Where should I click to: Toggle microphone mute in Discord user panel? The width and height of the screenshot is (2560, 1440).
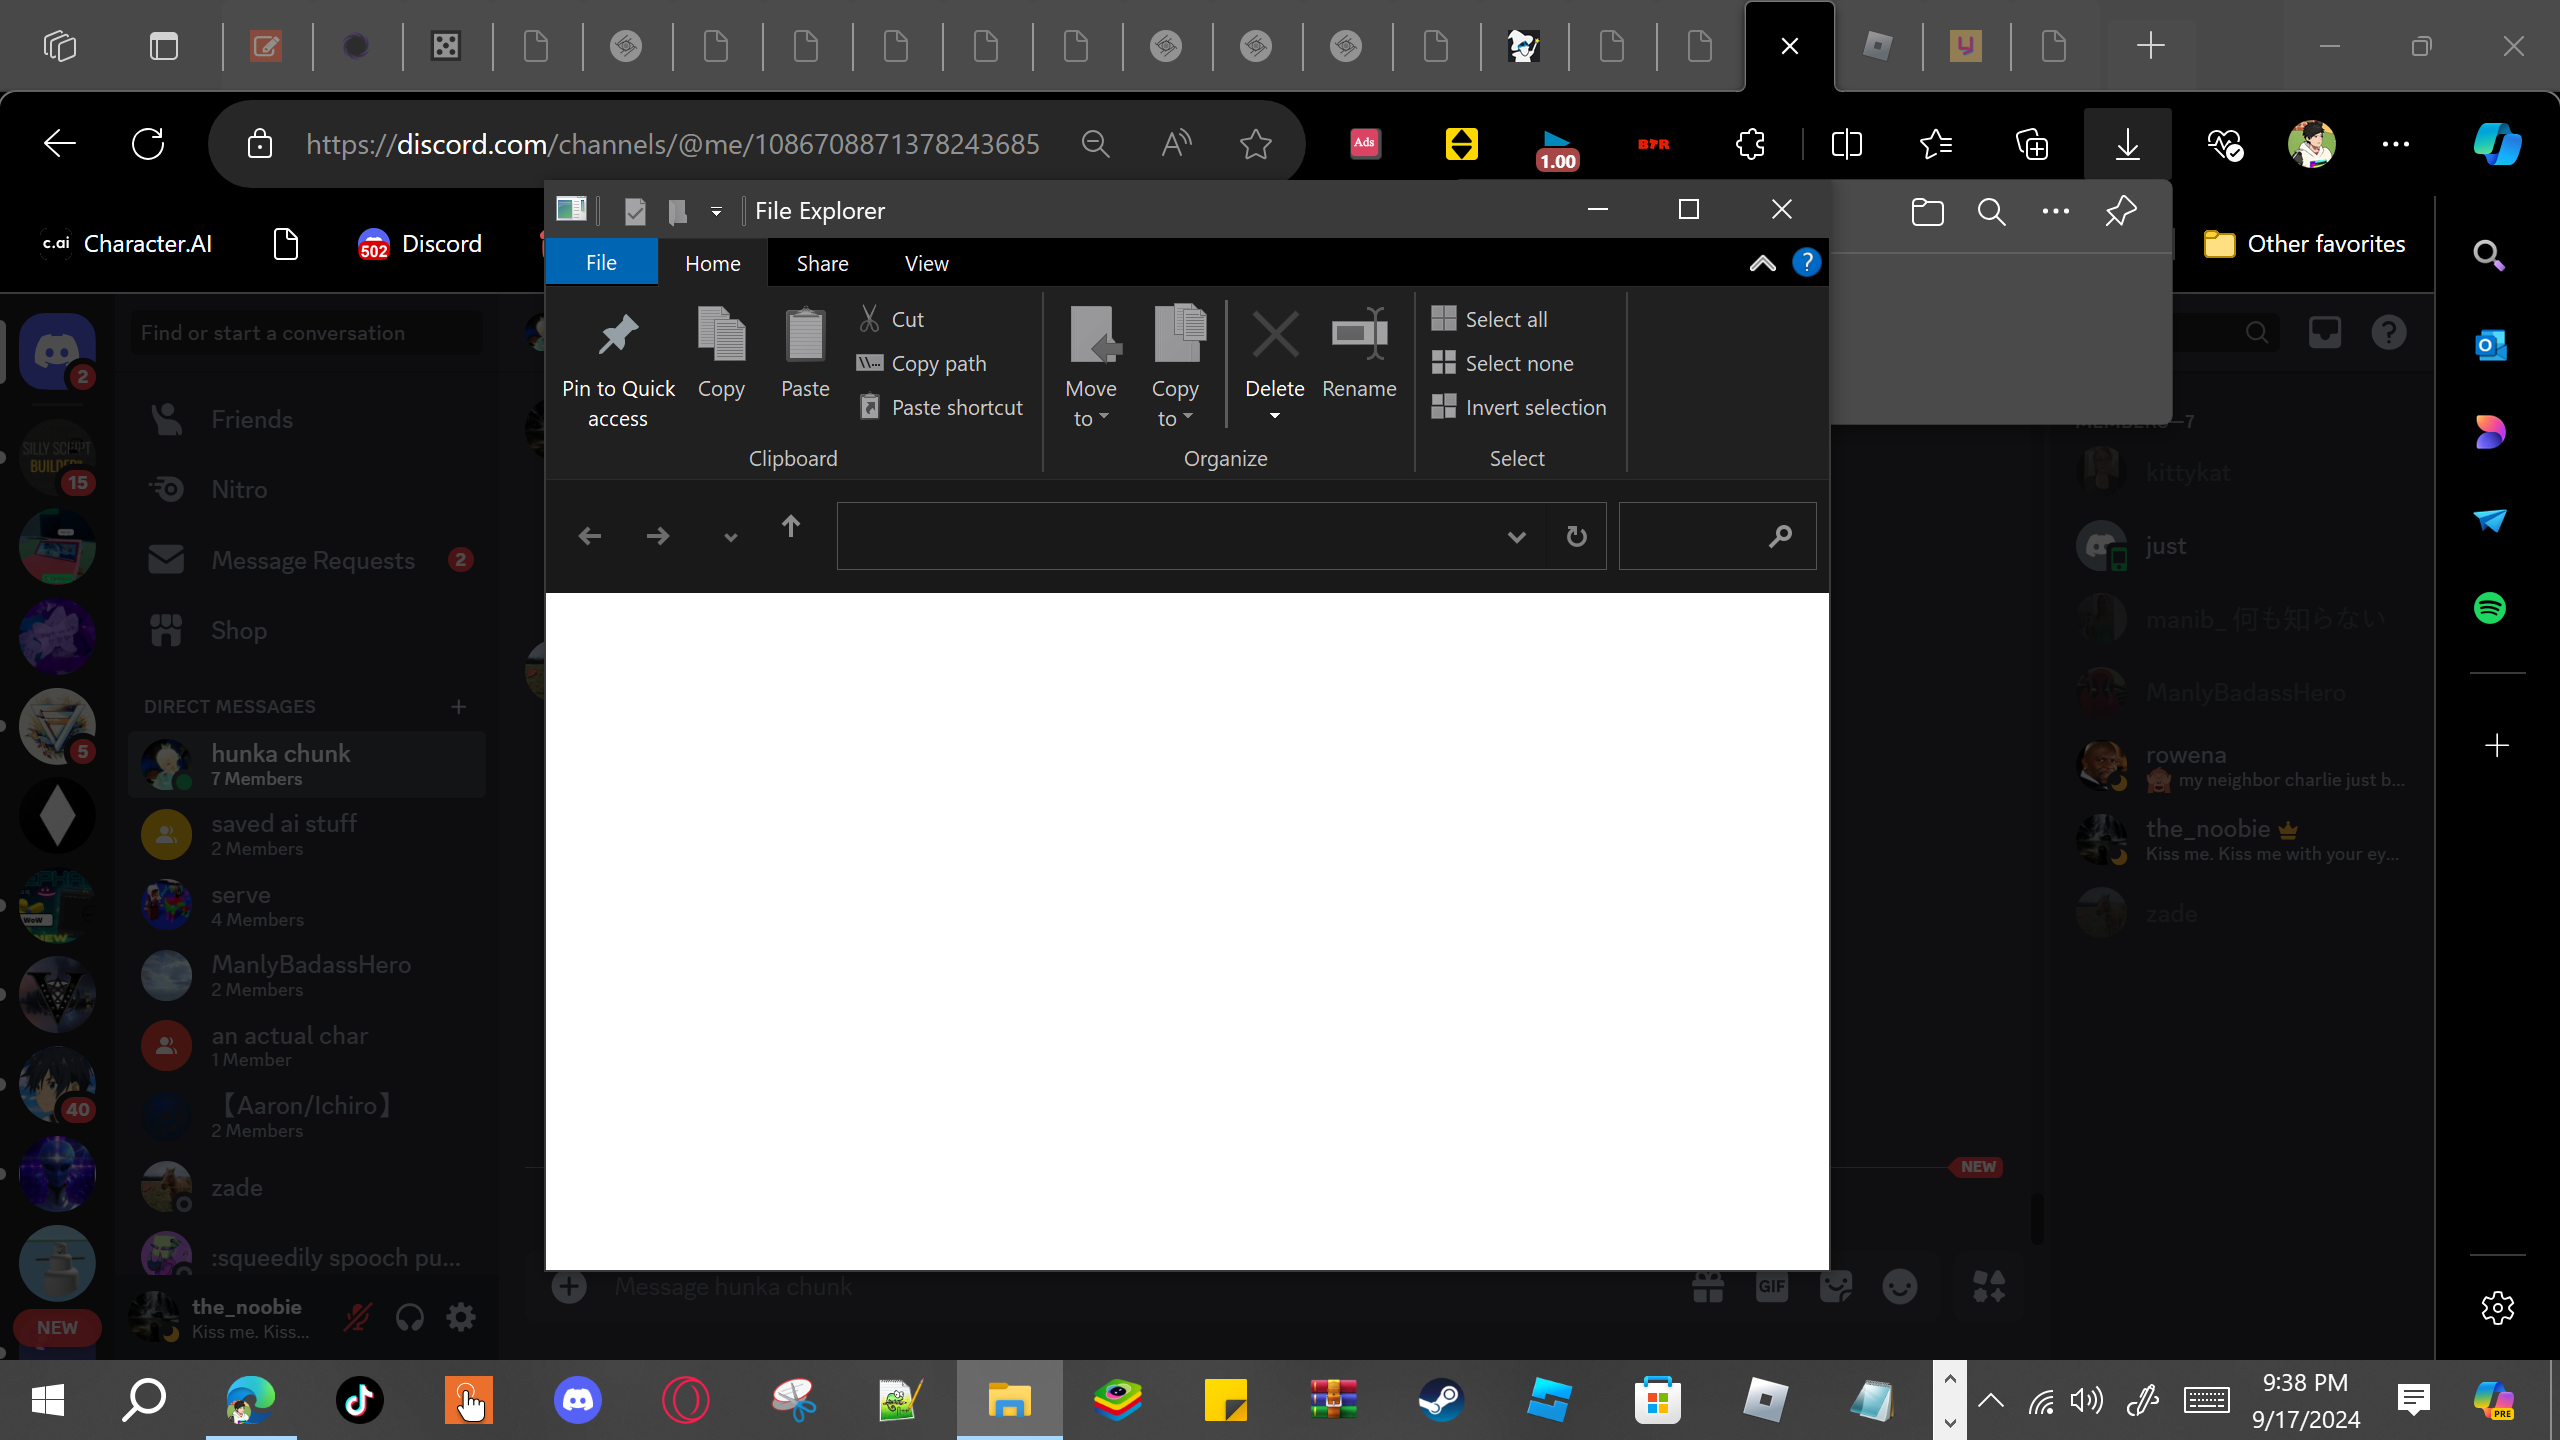[x=356, y=1317]
